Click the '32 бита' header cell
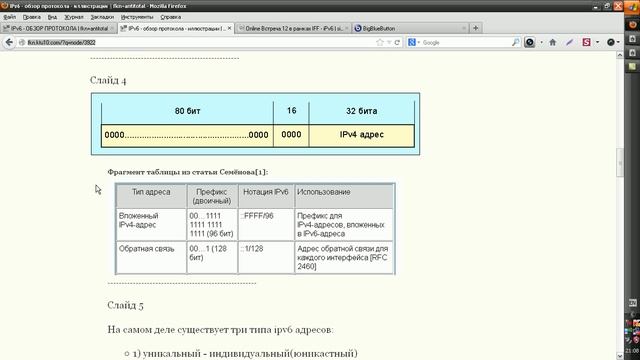This screenshot has width=640, height=360. pos(362,111)
